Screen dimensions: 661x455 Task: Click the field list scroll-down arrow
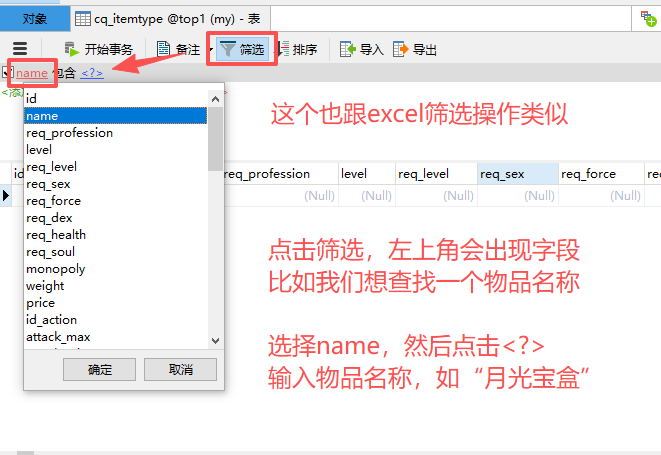(215, 340)
